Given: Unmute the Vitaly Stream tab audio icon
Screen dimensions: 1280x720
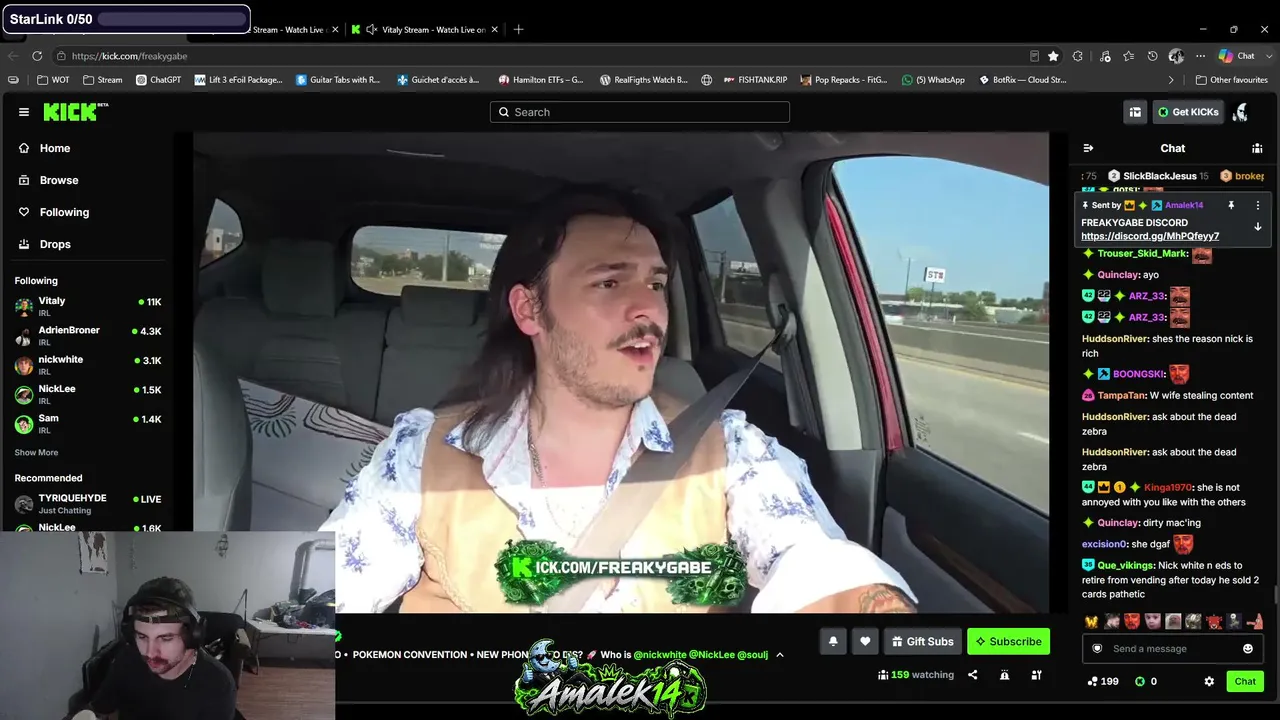Looking at the screenshot, I should coord(371,30).
